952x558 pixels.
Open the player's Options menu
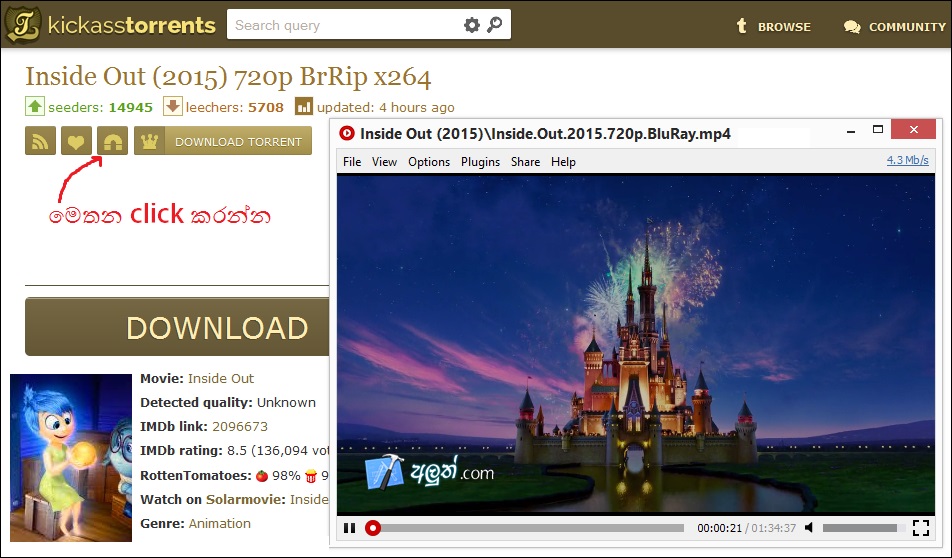pos(429,162)
